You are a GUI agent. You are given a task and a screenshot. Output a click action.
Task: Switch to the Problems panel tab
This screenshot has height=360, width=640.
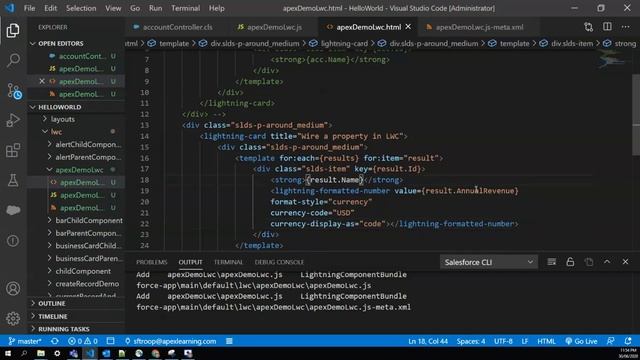pos(151,262)
